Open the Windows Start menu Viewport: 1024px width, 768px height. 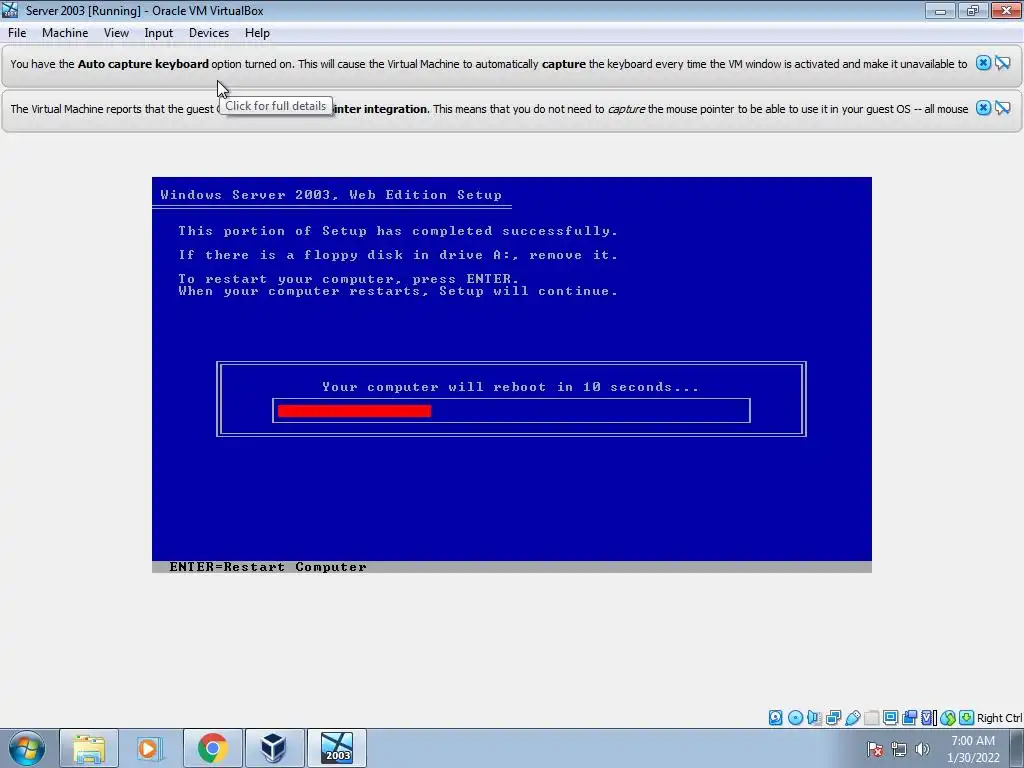click(27, 748)
